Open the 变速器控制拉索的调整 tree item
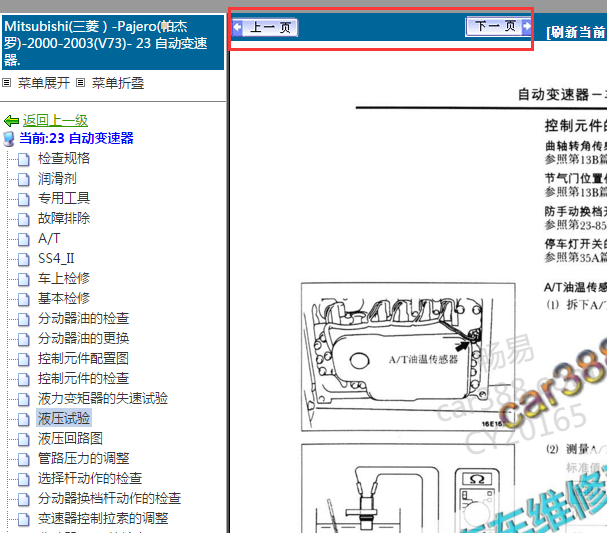The width and height of the screenshot is (607, 533). [103, 519]
